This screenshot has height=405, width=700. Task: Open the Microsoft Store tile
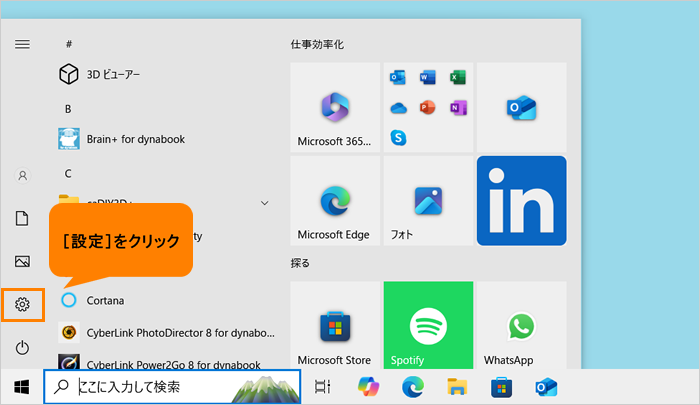[x=335, y=325]
